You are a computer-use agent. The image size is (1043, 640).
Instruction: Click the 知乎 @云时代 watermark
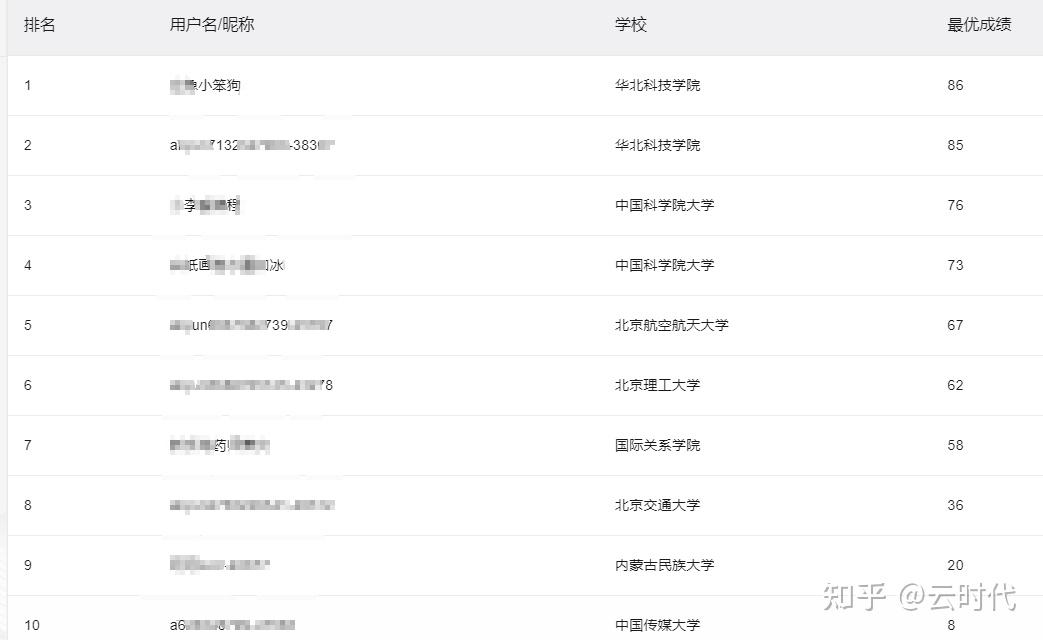pos(918,597)
